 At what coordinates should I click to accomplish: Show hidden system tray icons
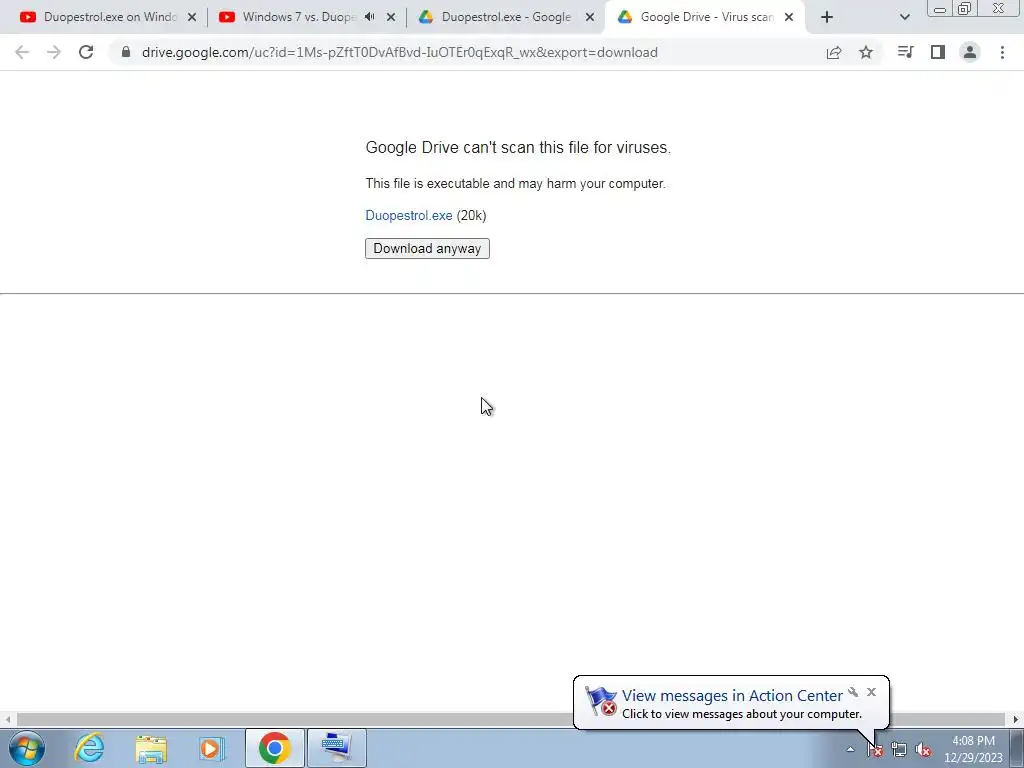tap(850, 750)
